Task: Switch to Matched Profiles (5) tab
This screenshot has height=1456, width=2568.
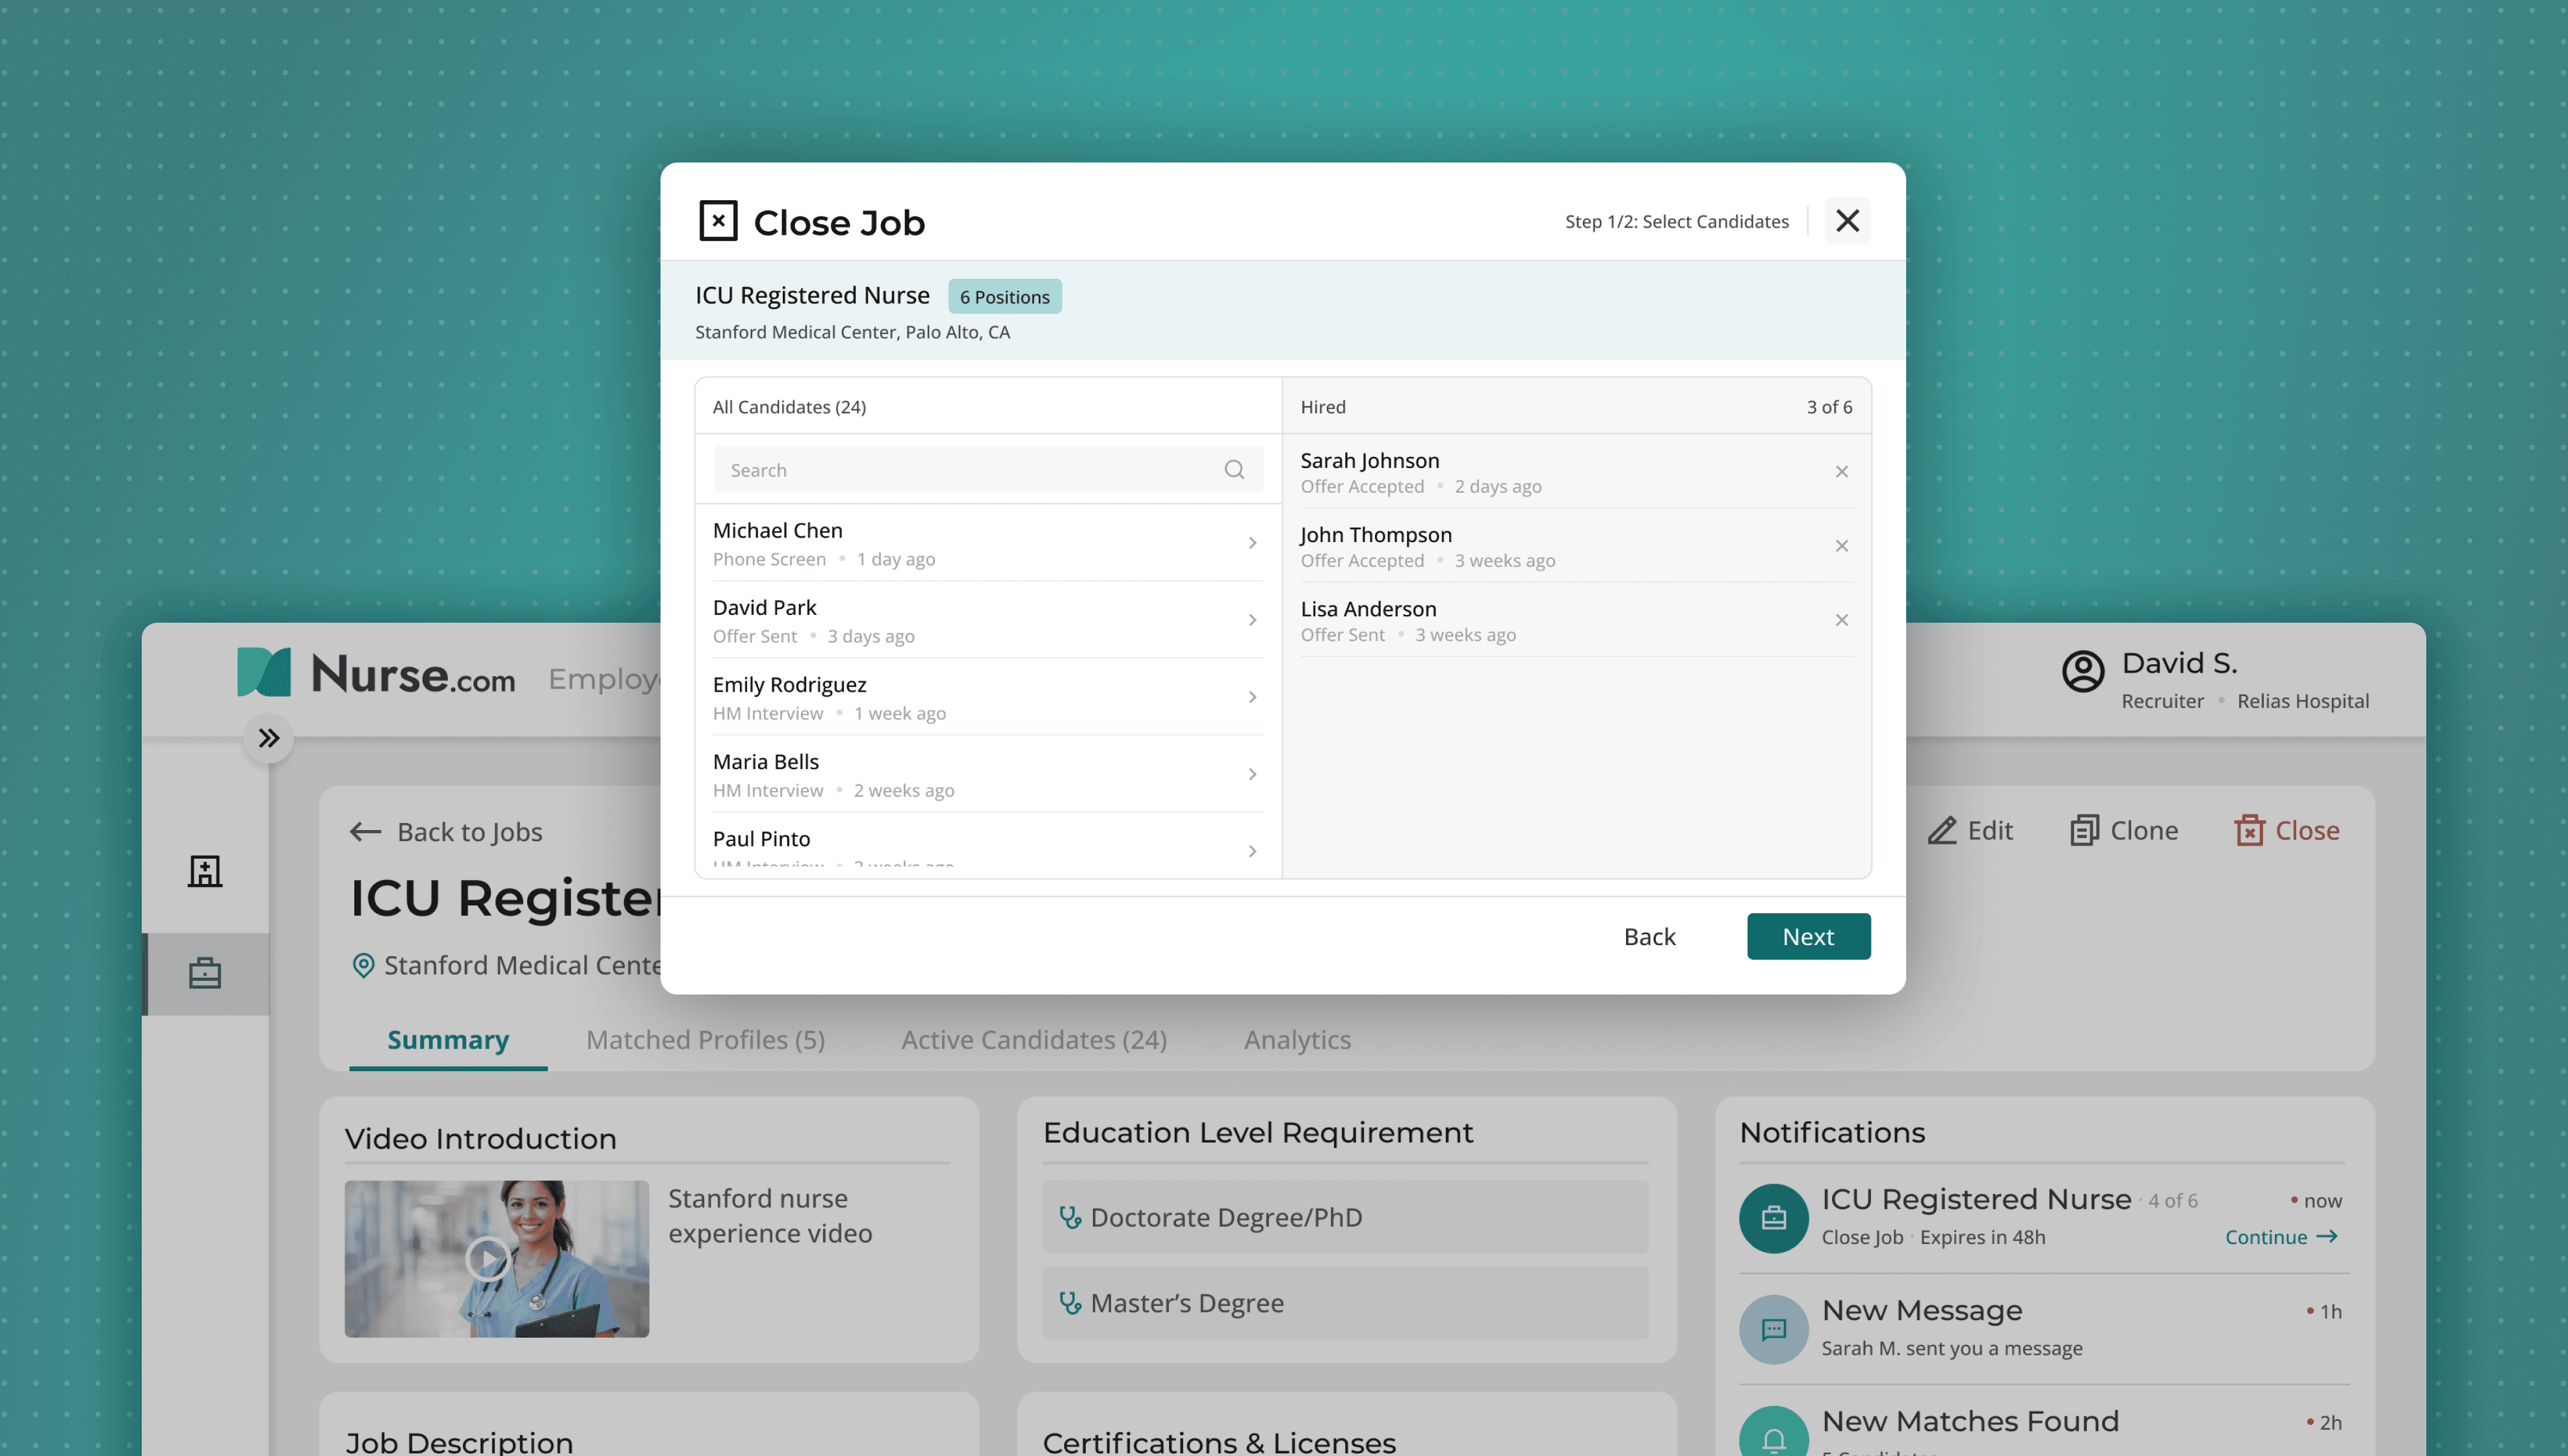Action: [705, 1040]
